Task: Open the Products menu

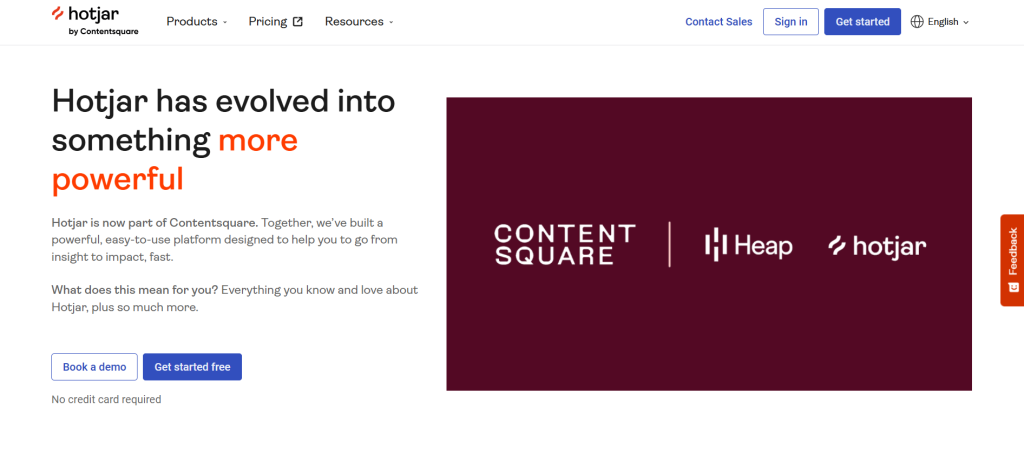Action: pyautogui.click(x=197, y=22)
